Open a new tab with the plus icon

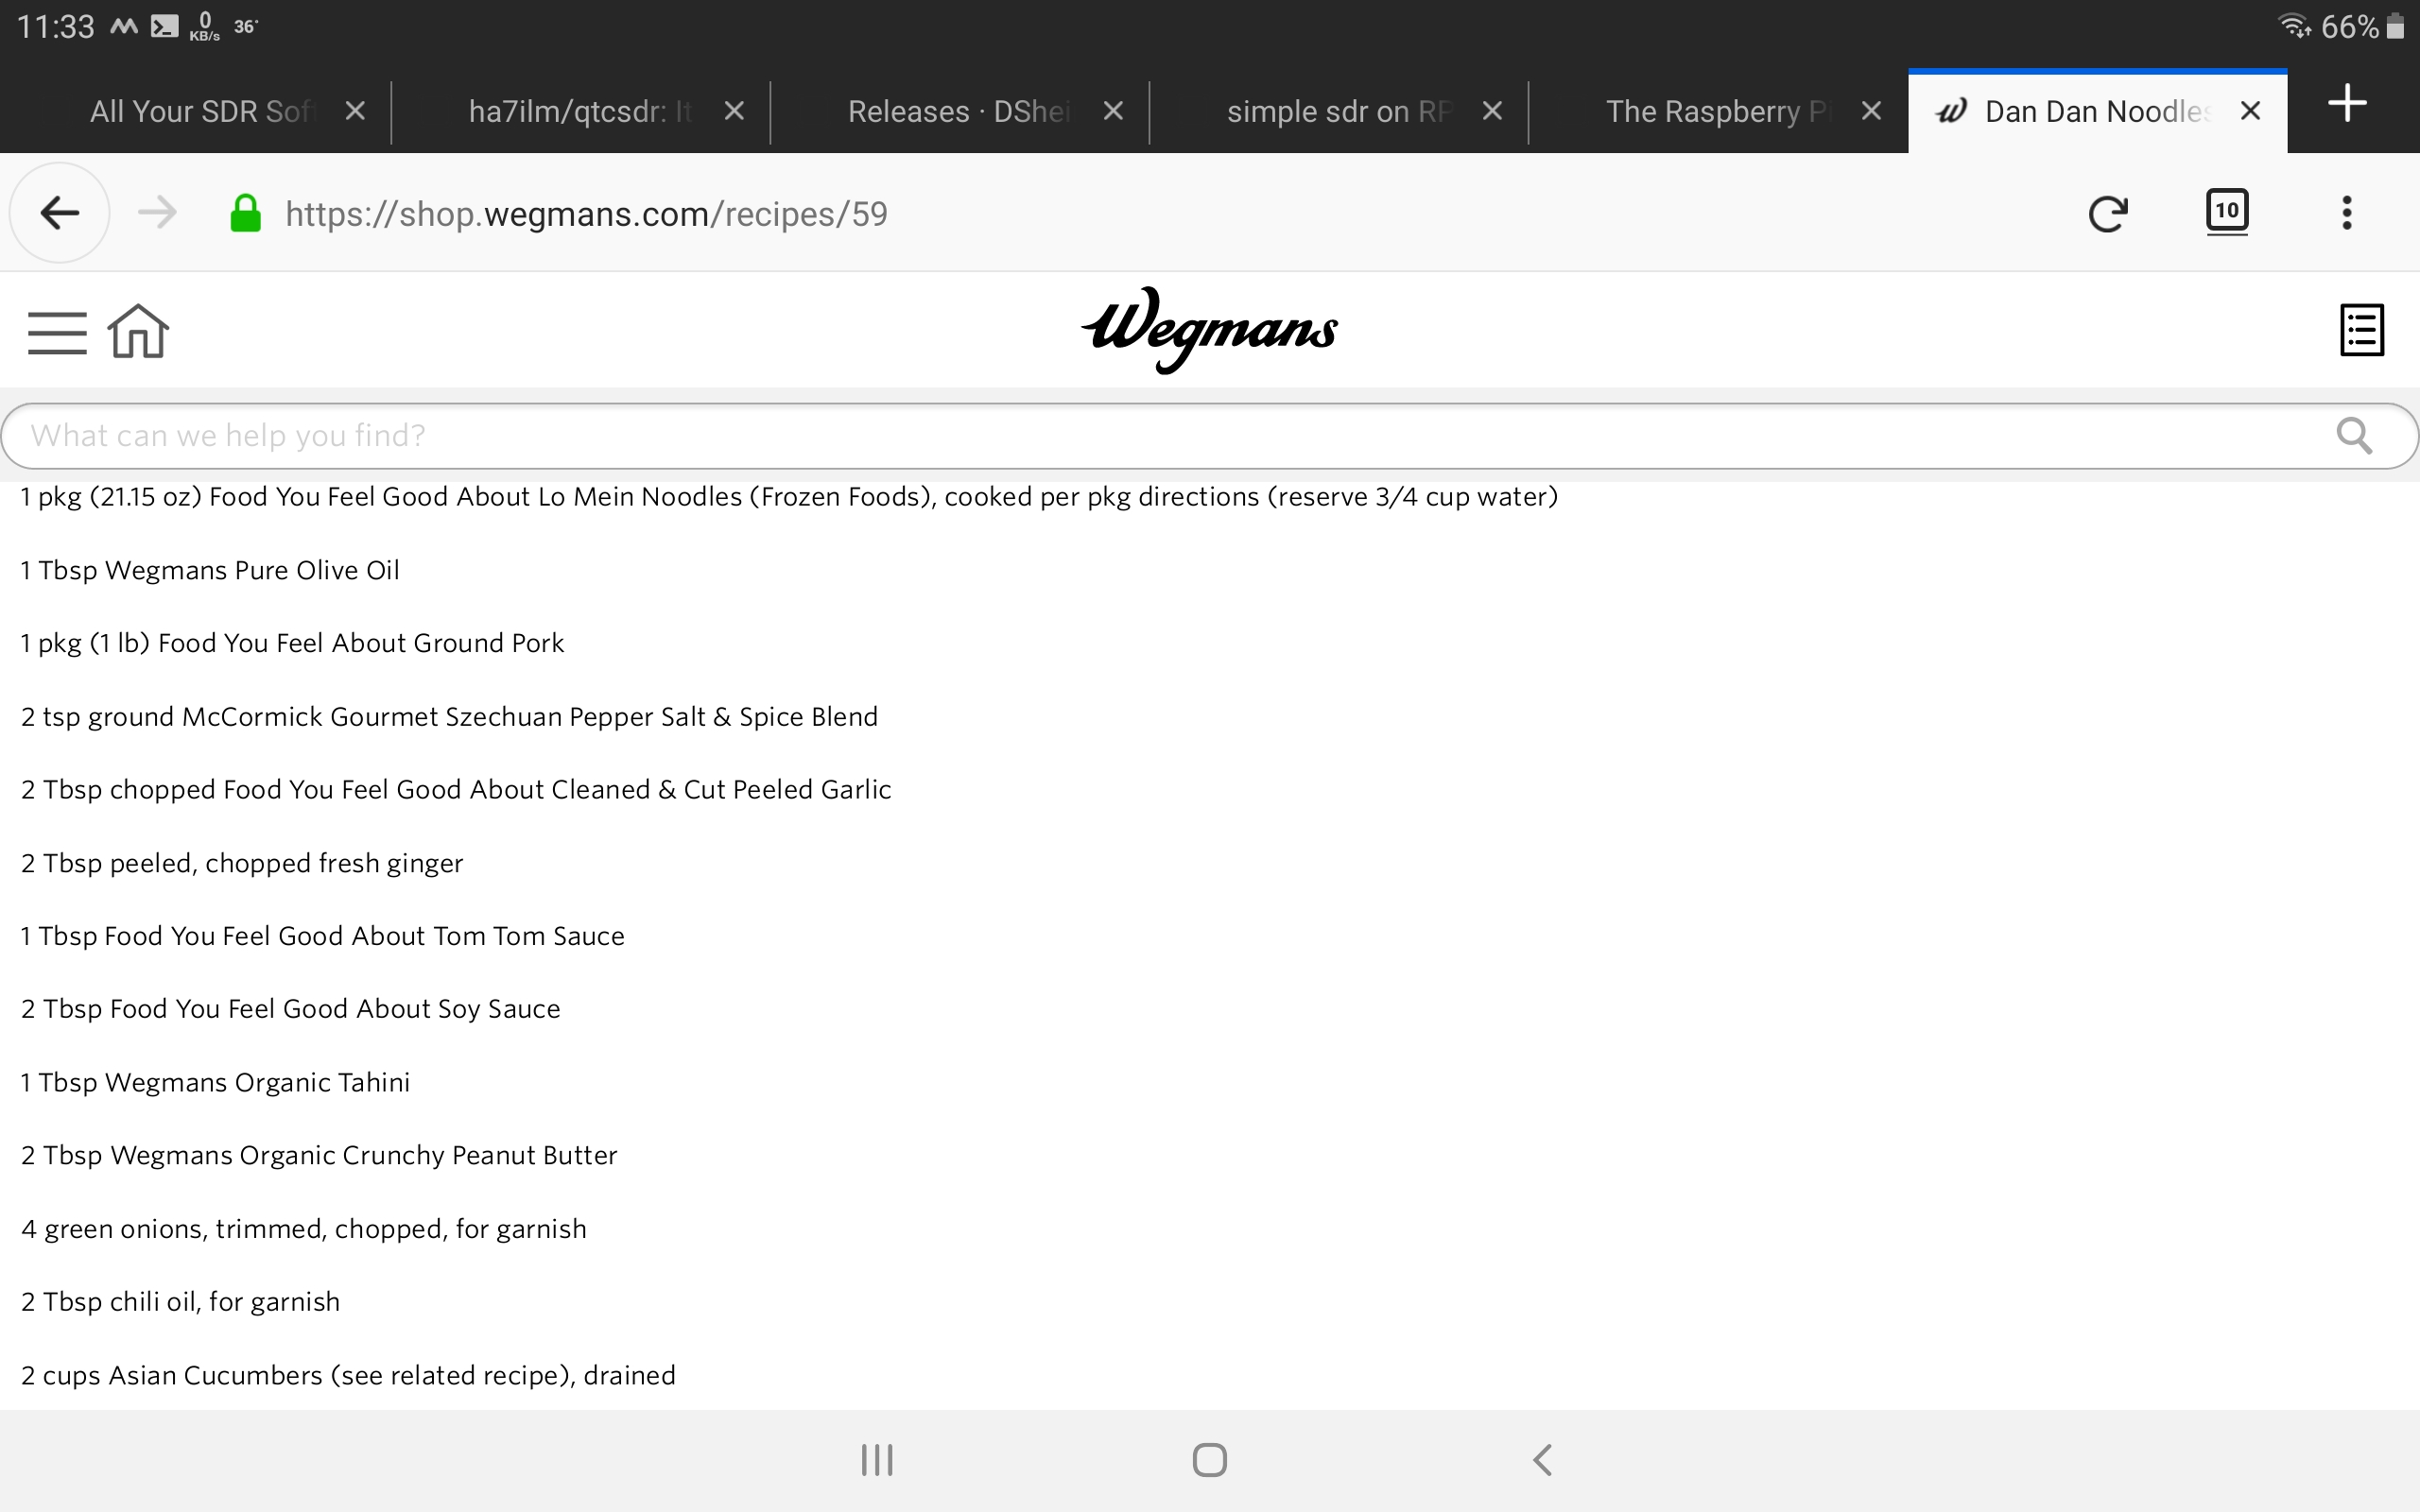pyautogui.click(x=2346, y=103)
